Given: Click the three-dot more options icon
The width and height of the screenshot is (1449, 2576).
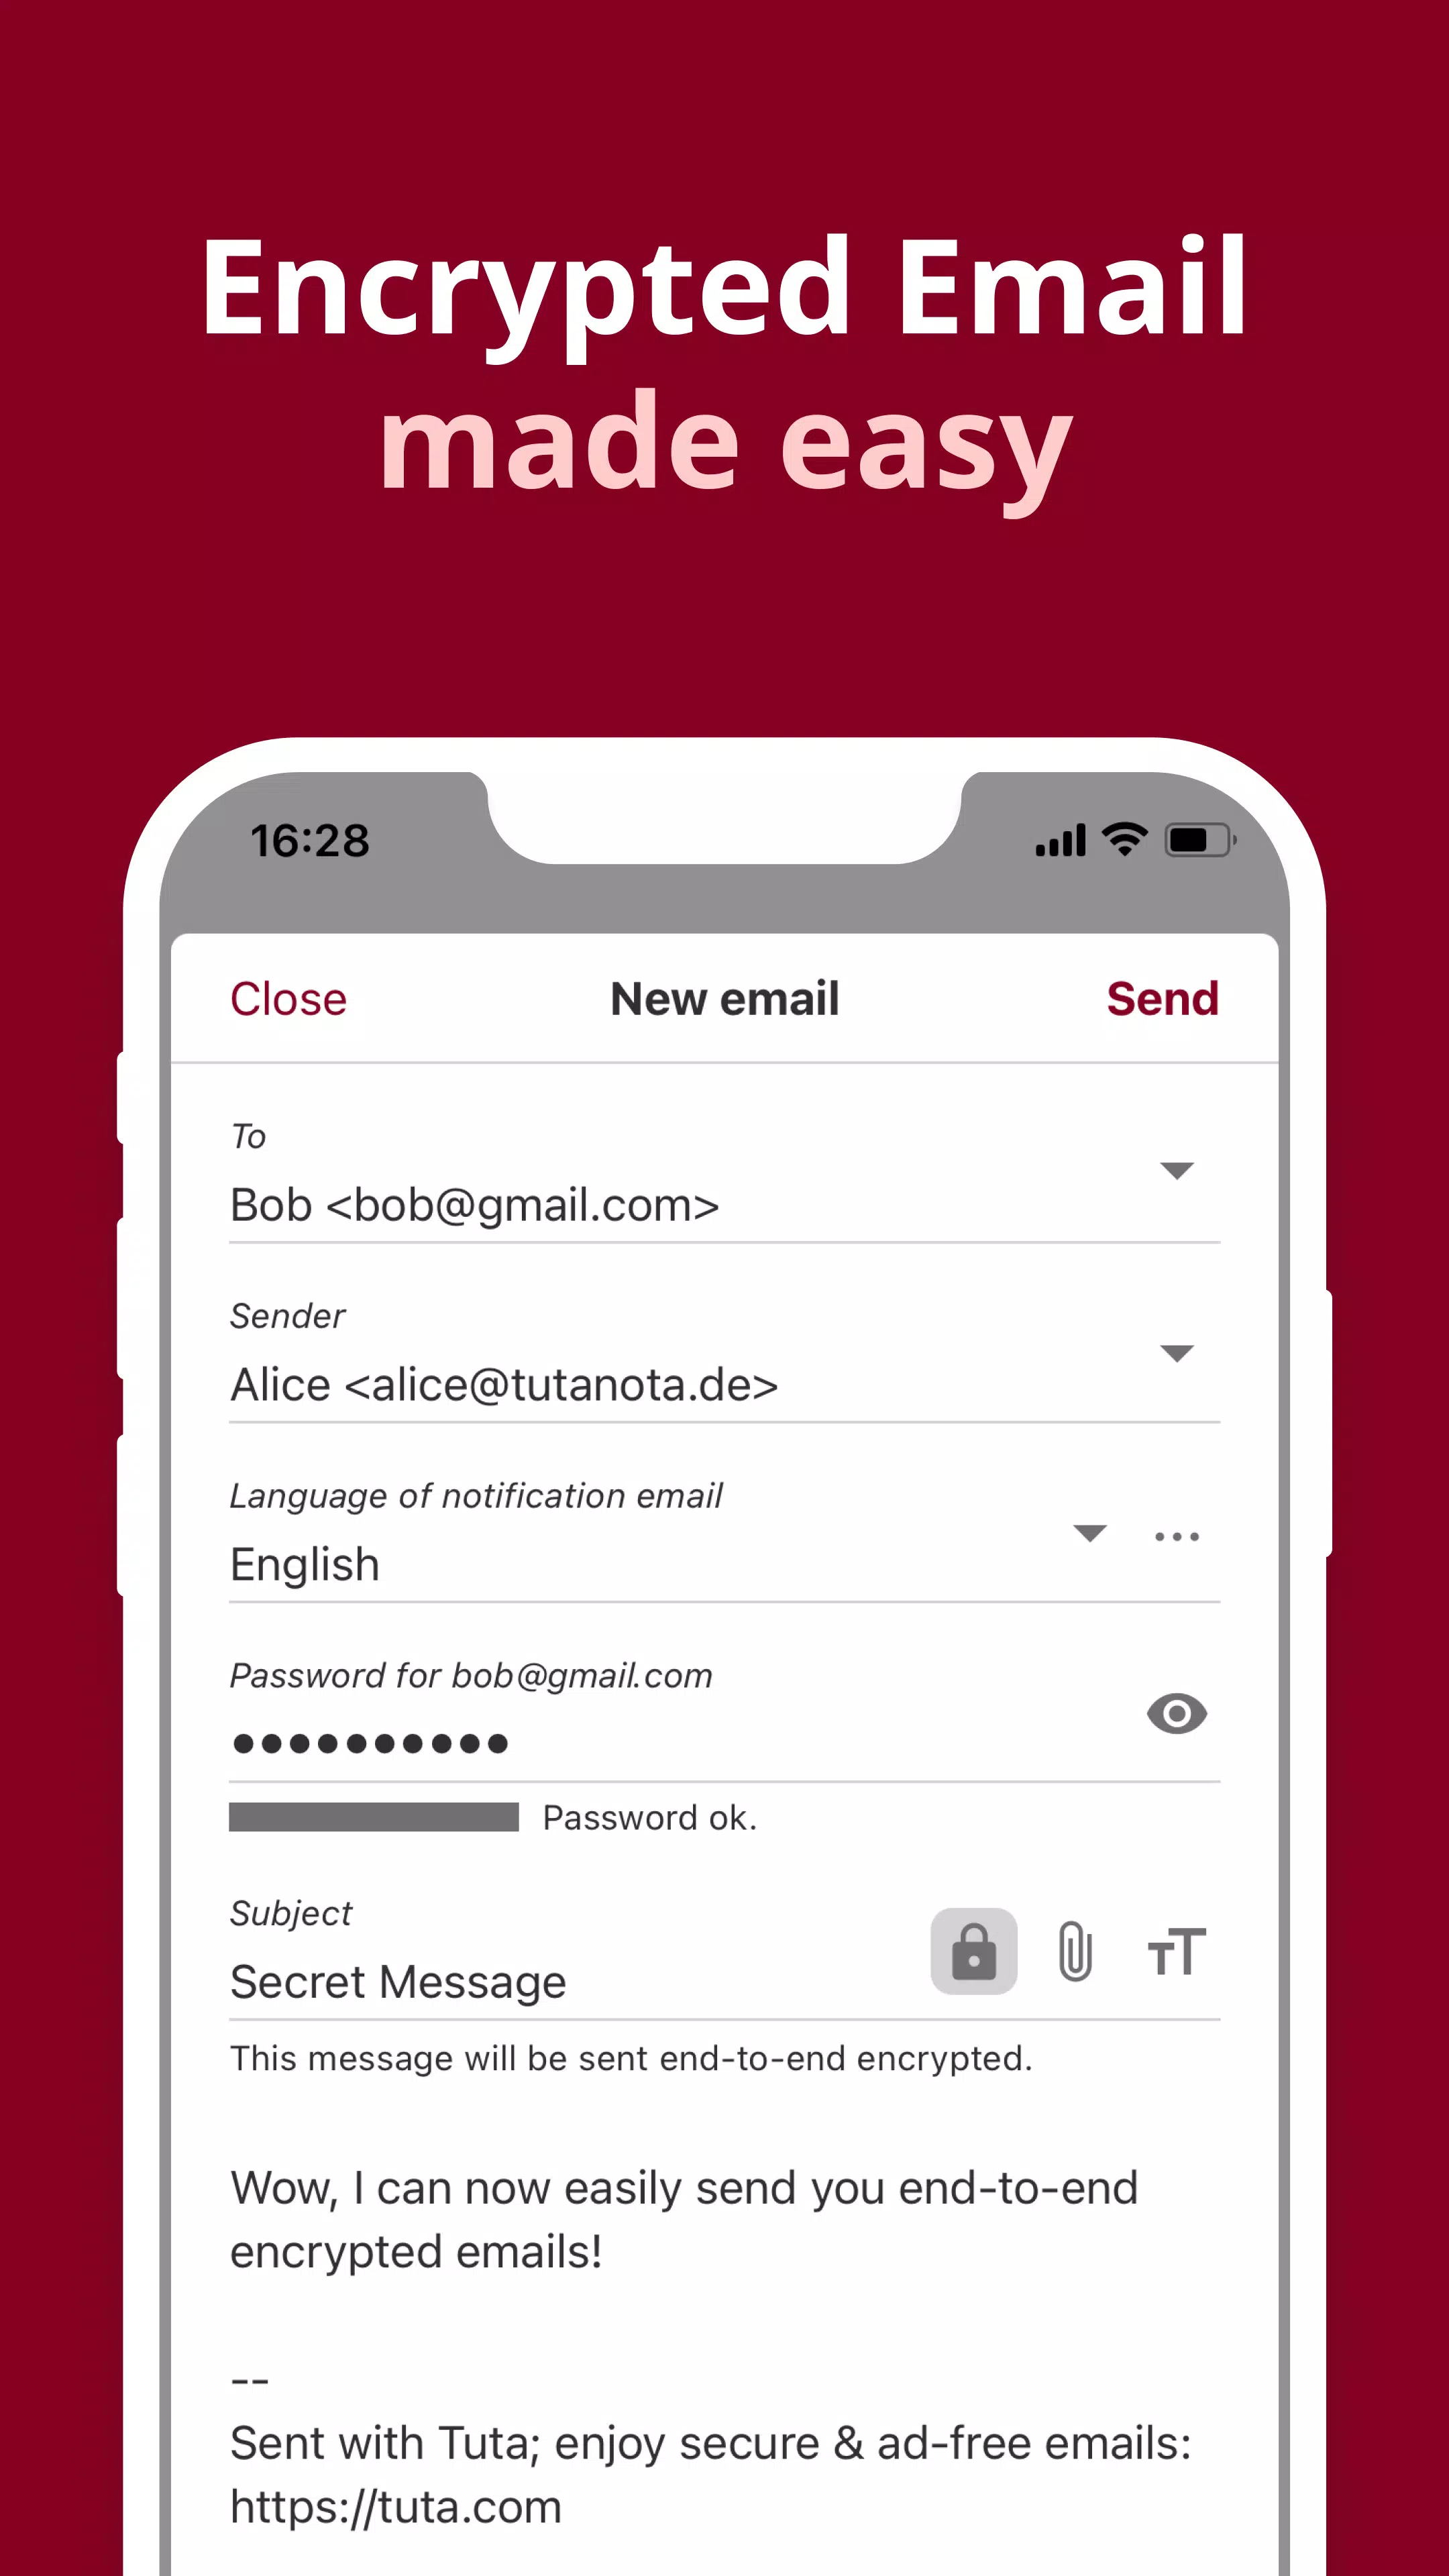Looking at the screenshot, I should [1177, 1534].
